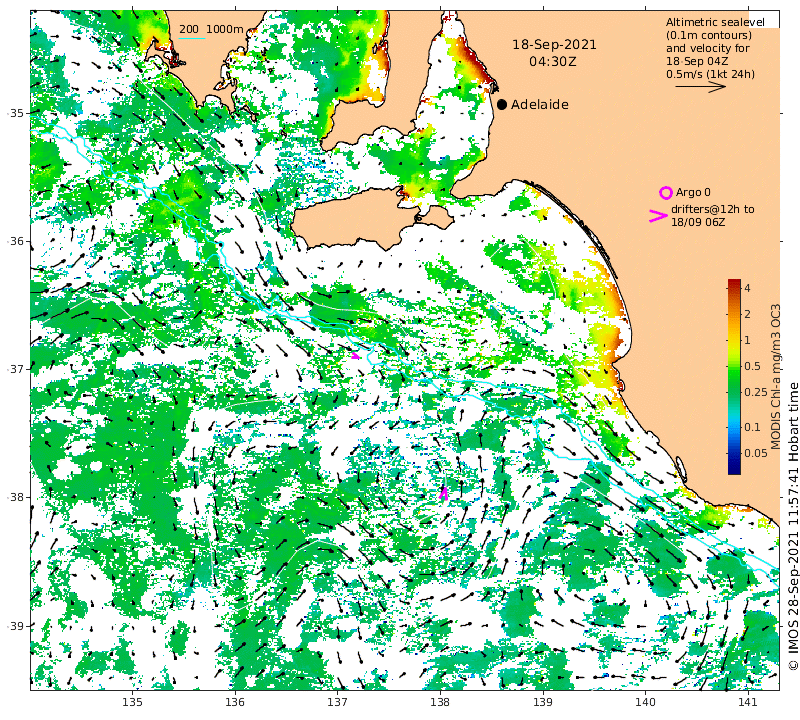The height and width of the screenshot is (720, 800).
Task: Click the colorbar value 0.05 label
Action: pos(756,453)
